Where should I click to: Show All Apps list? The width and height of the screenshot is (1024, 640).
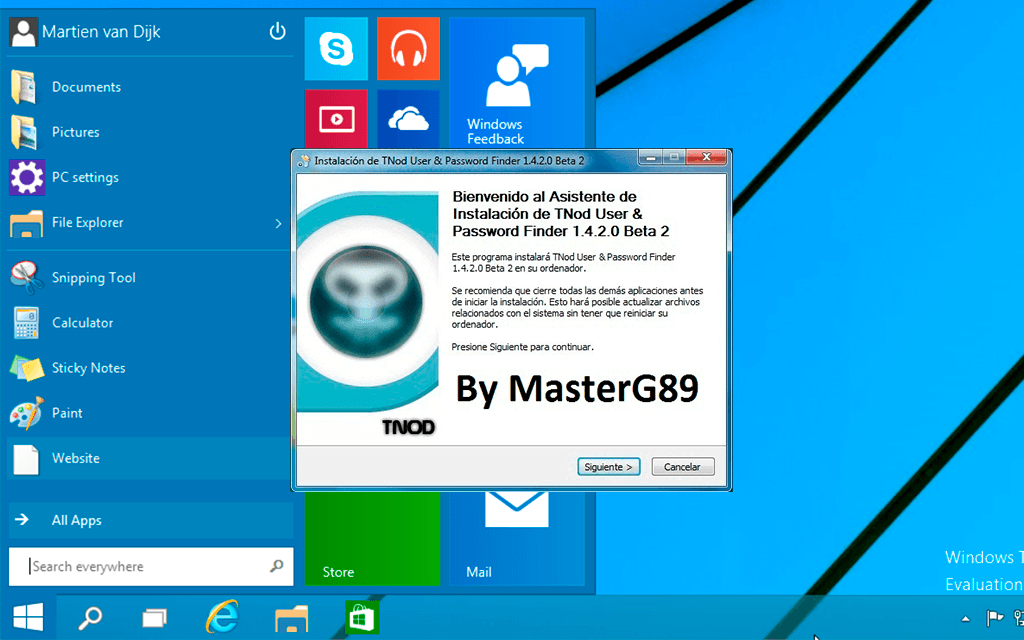(x=151, y=520)
